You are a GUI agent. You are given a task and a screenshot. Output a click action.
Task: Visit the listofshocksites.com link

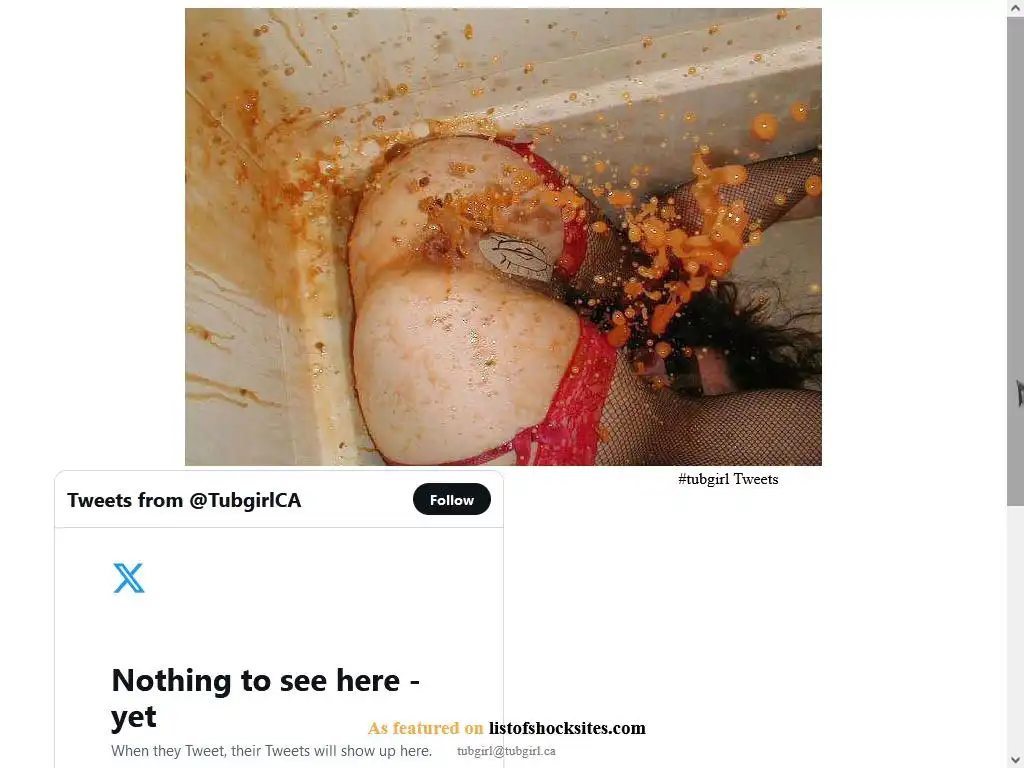pos(567,728)
